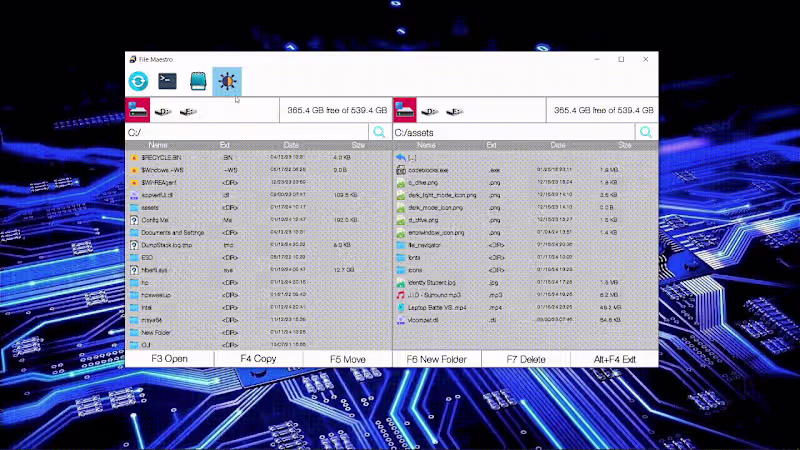Click the C:/assets path field

(x=513, y=132)
